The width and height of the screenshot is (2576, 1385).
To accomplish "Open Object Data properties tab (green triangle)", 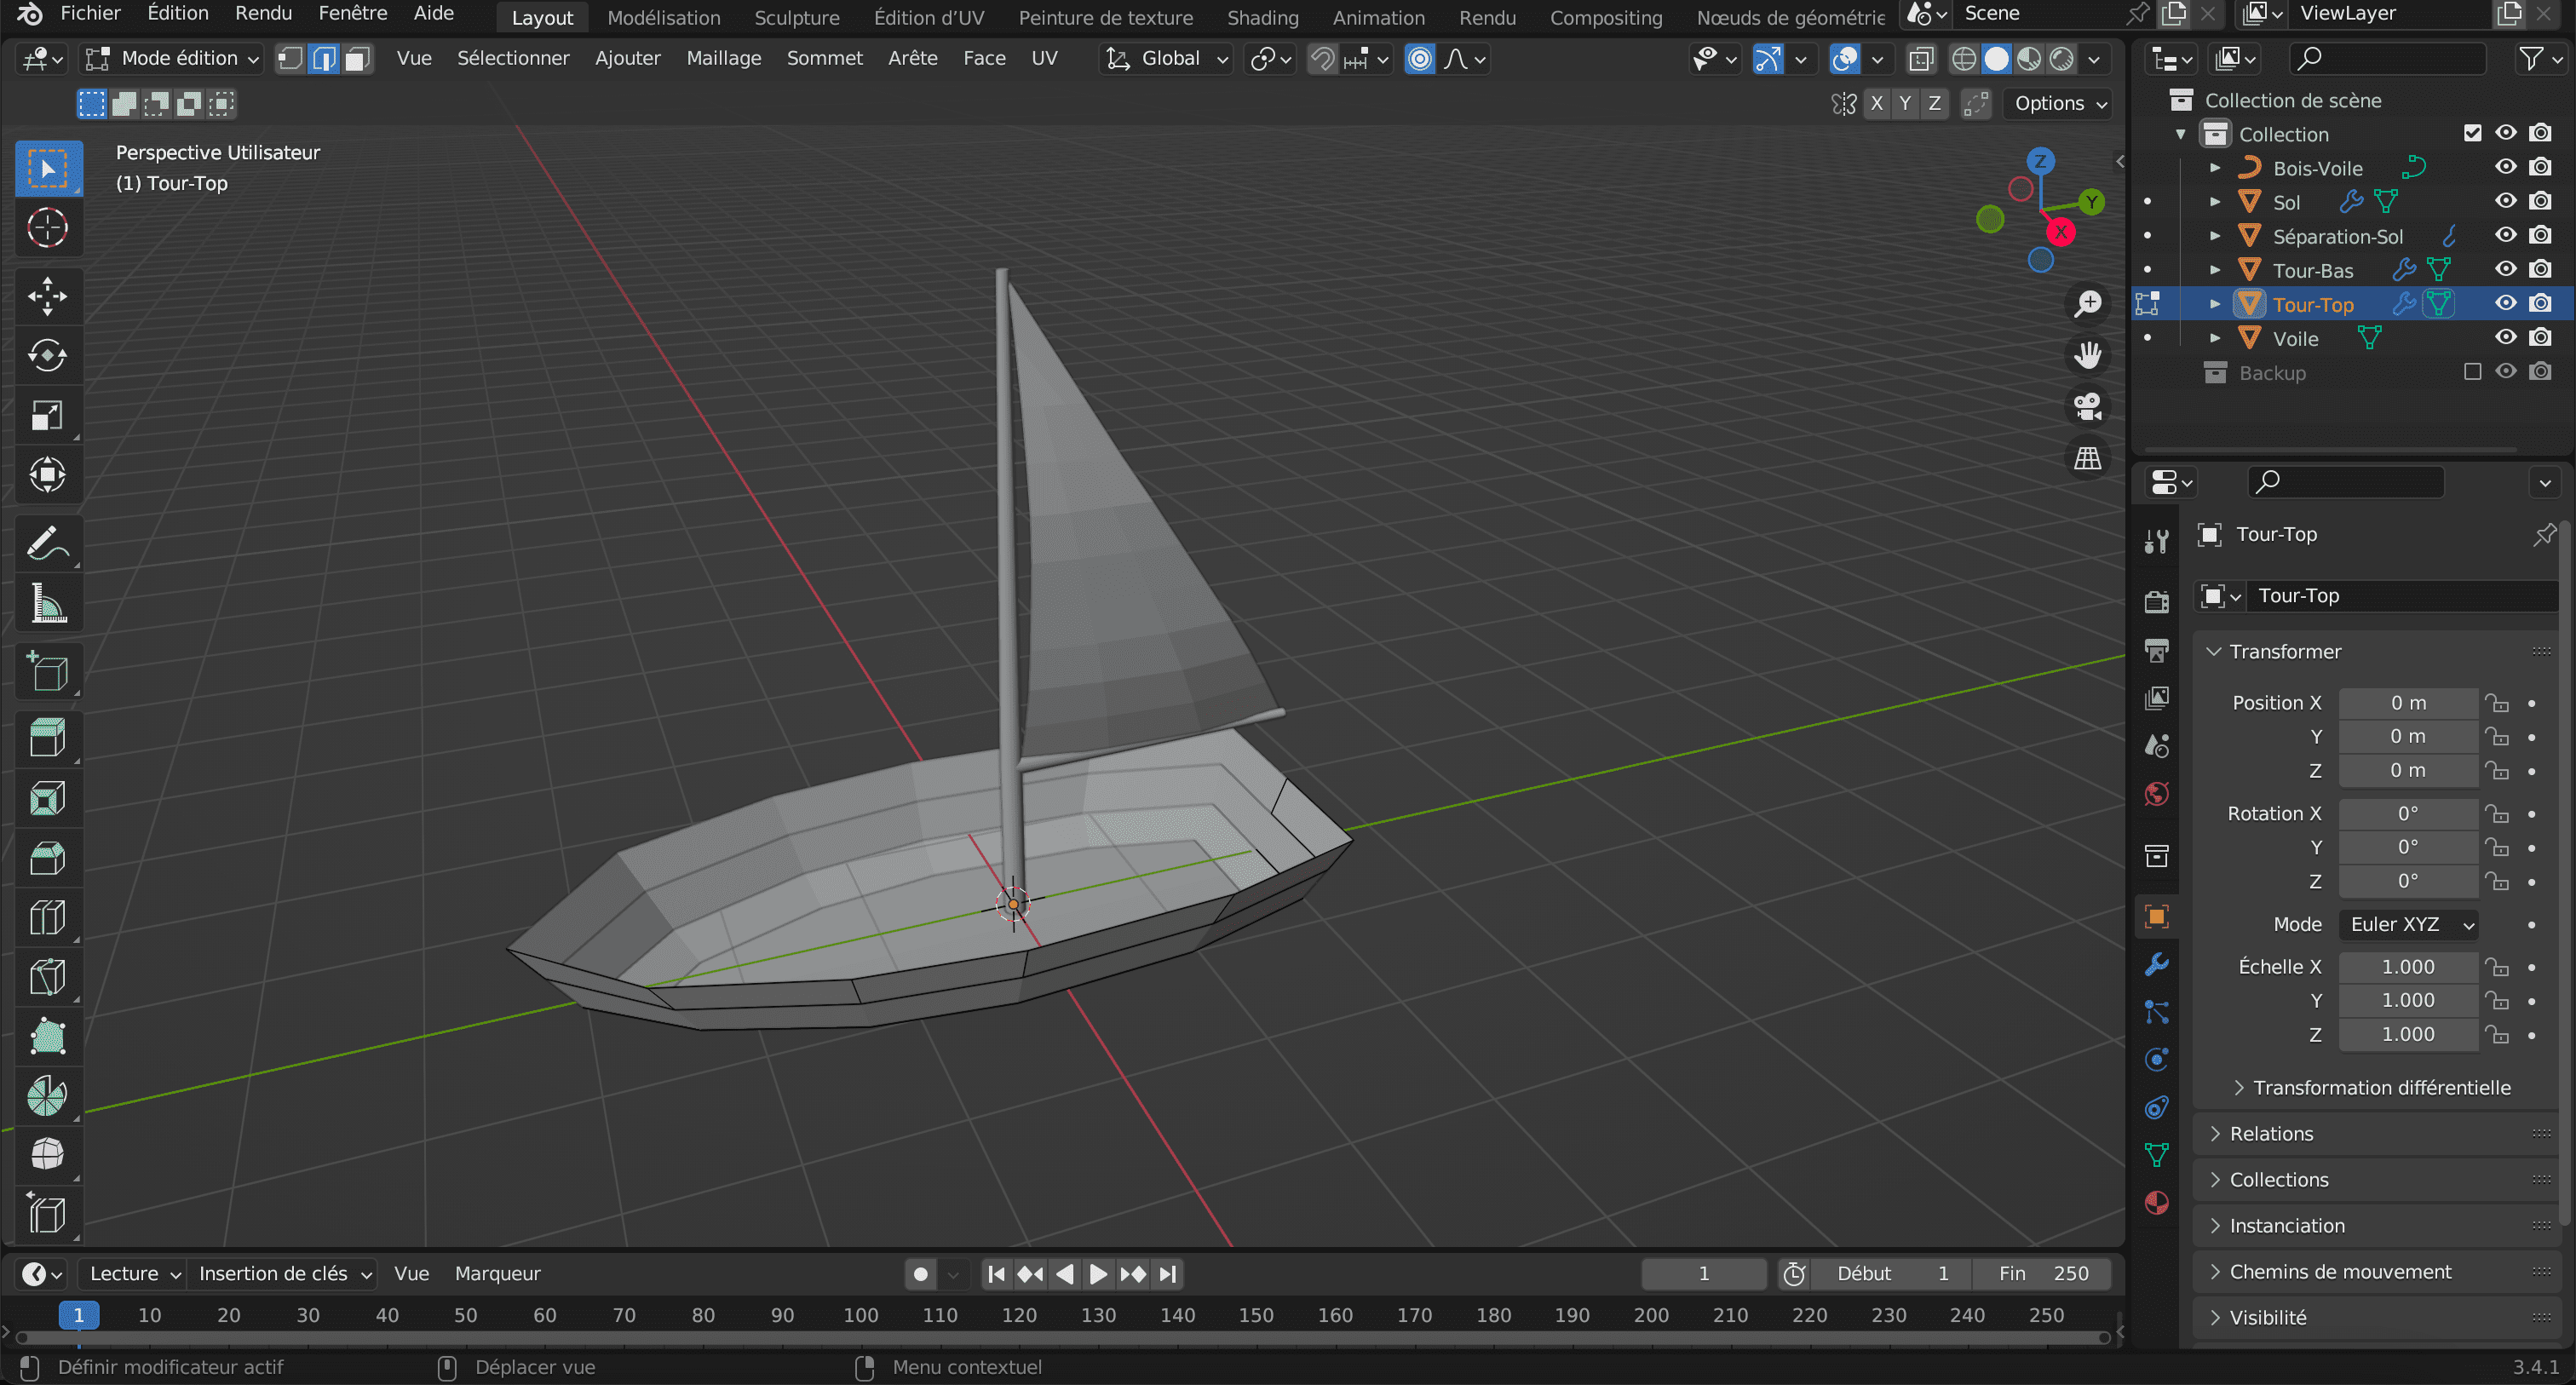I will pyautogui.click(x=2157, y=1155).
